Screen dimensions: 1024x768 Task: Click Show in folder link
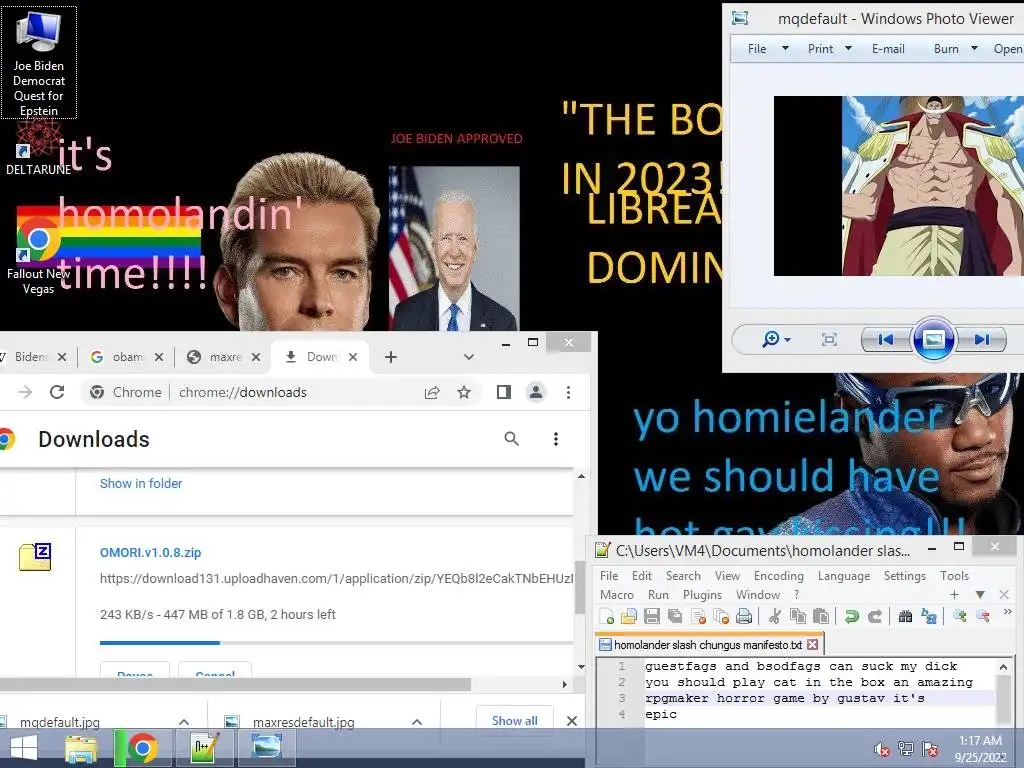tap(140, 483)
